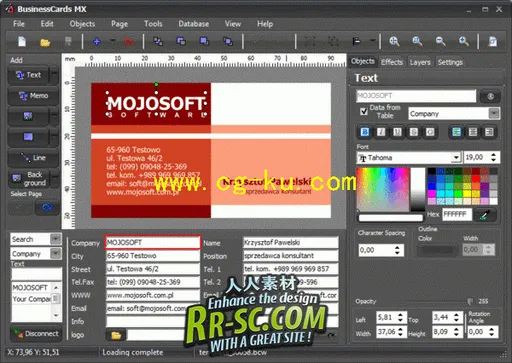This screenshot has width=512, height=363.
Task: Click the Memo add button
Action: click(x=33, y=96)
